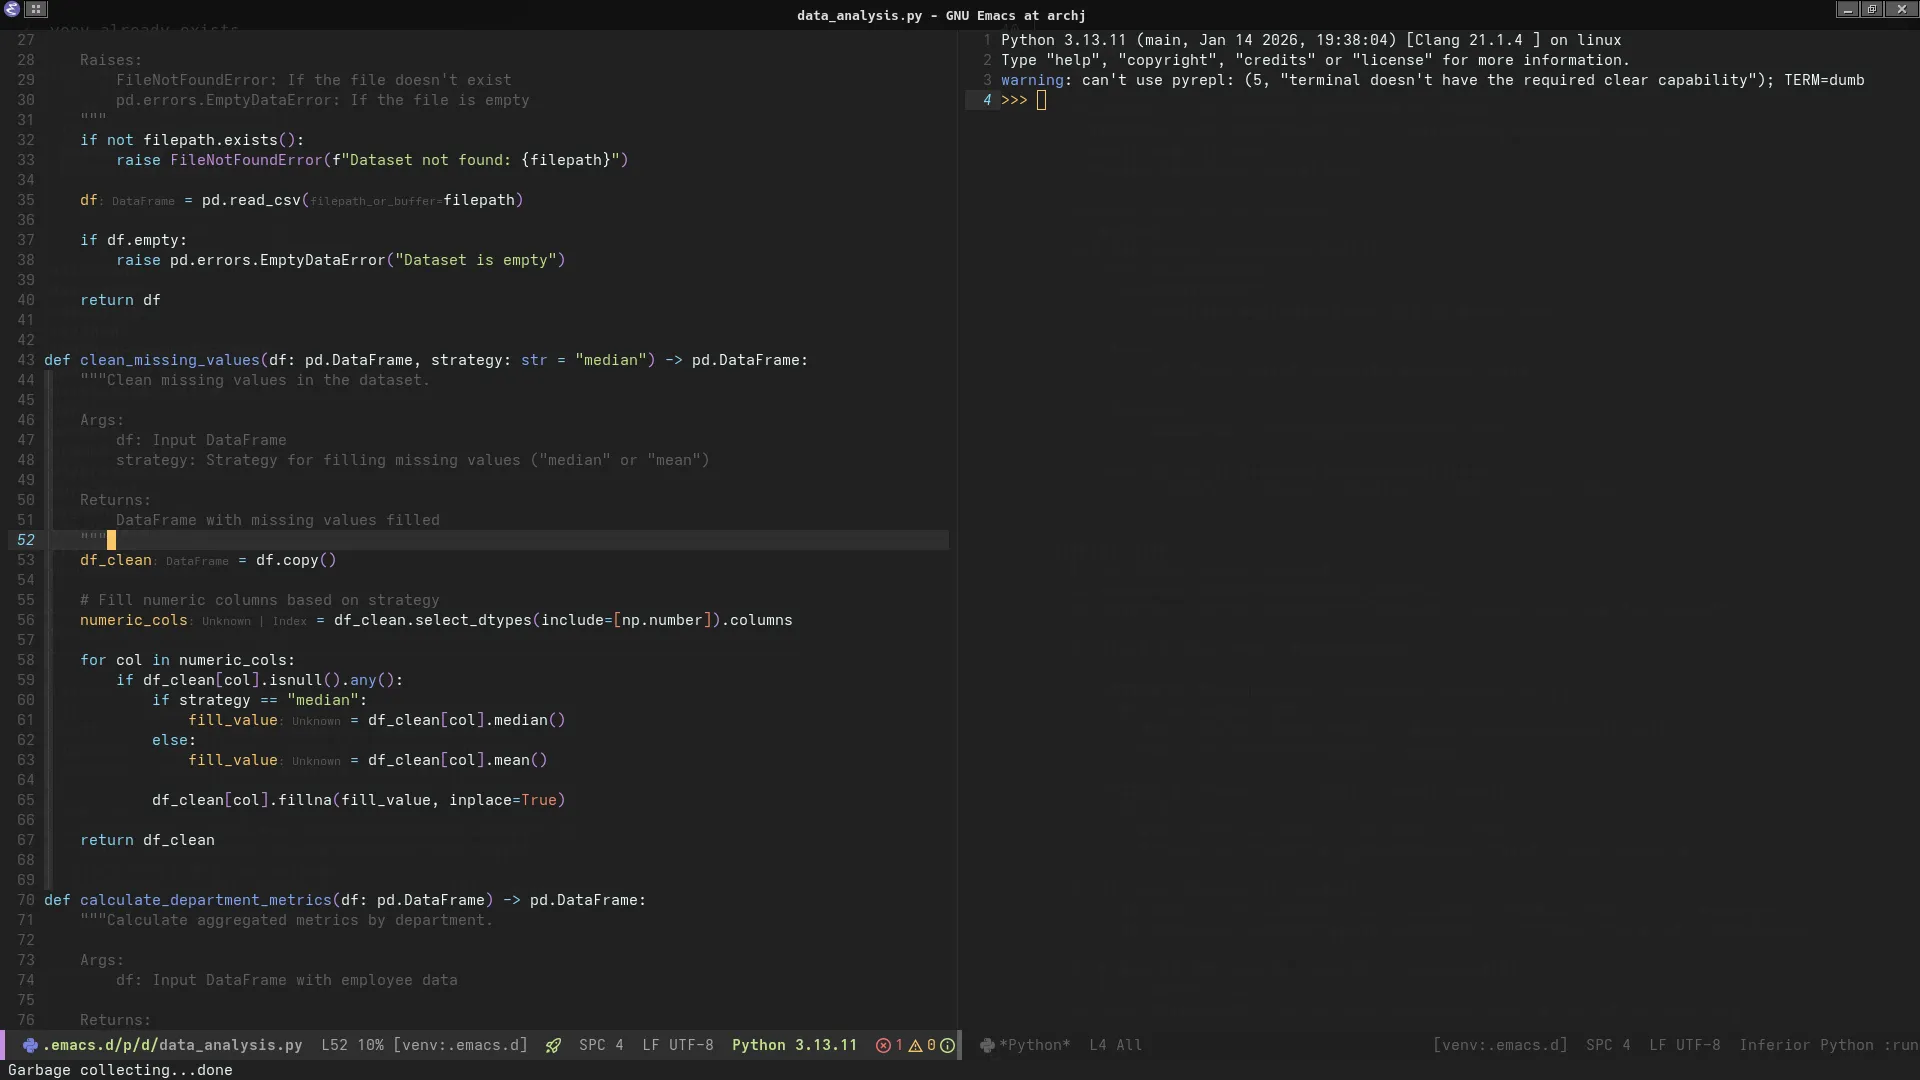Click .emacs.d/p/d/data_analysis.py buffer name in modeline
Image resolution: width=1920 pixels, height=1080 pixels.
pos(172,1045)
